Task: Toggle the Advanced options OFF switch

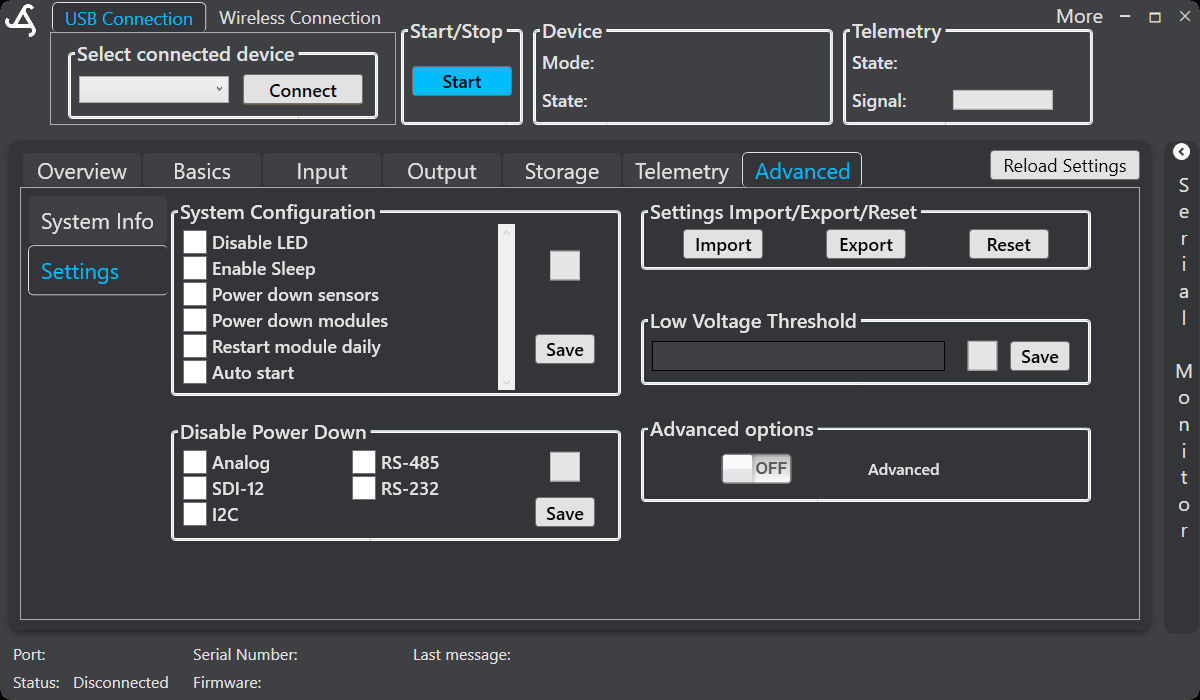Action: click(x=757, y=469)
